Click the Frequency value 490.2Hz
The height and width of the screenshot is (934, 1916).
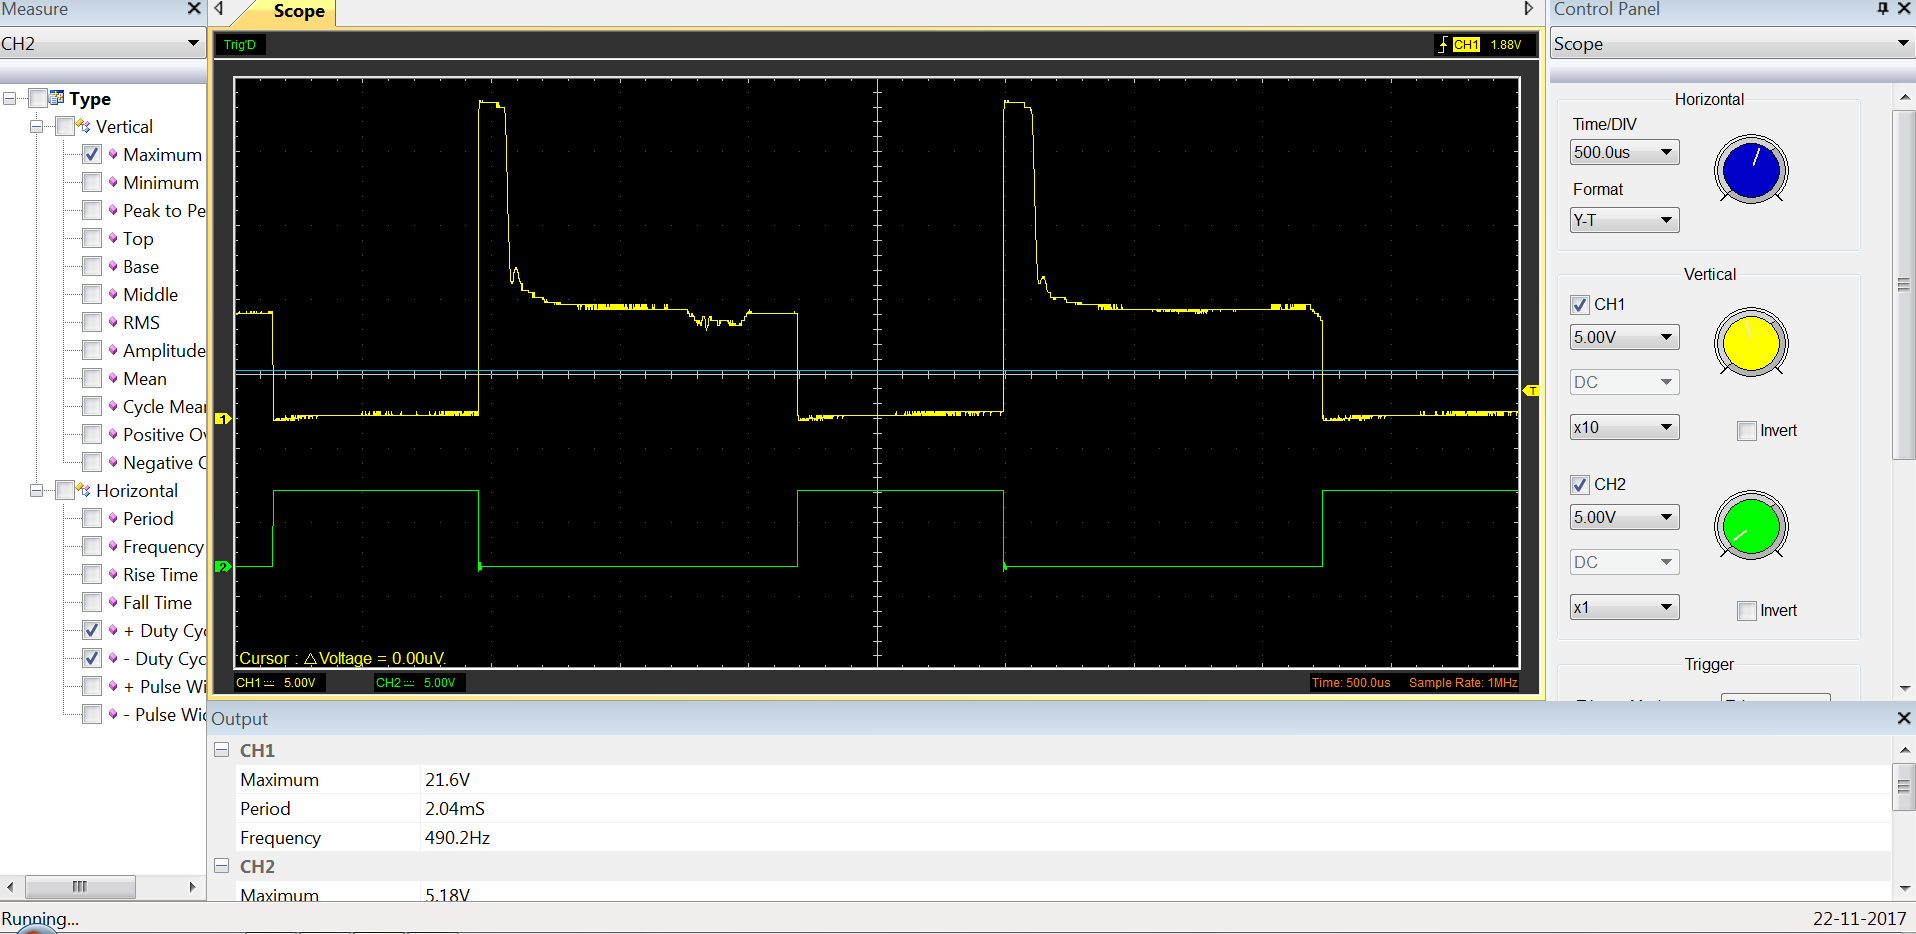[457, 837]
